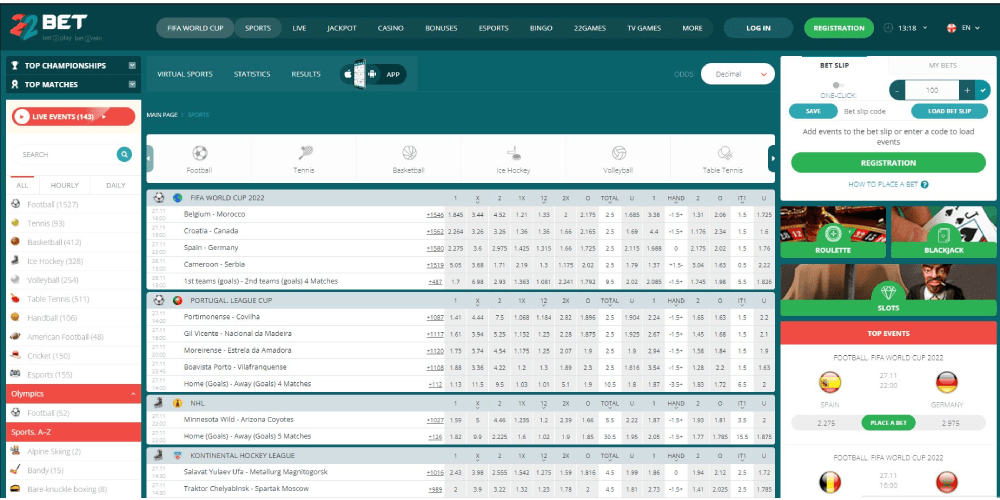Confirm the one-click amount with the checkmark
This screenshot has width=1000, height=500.
coord(982,90)
